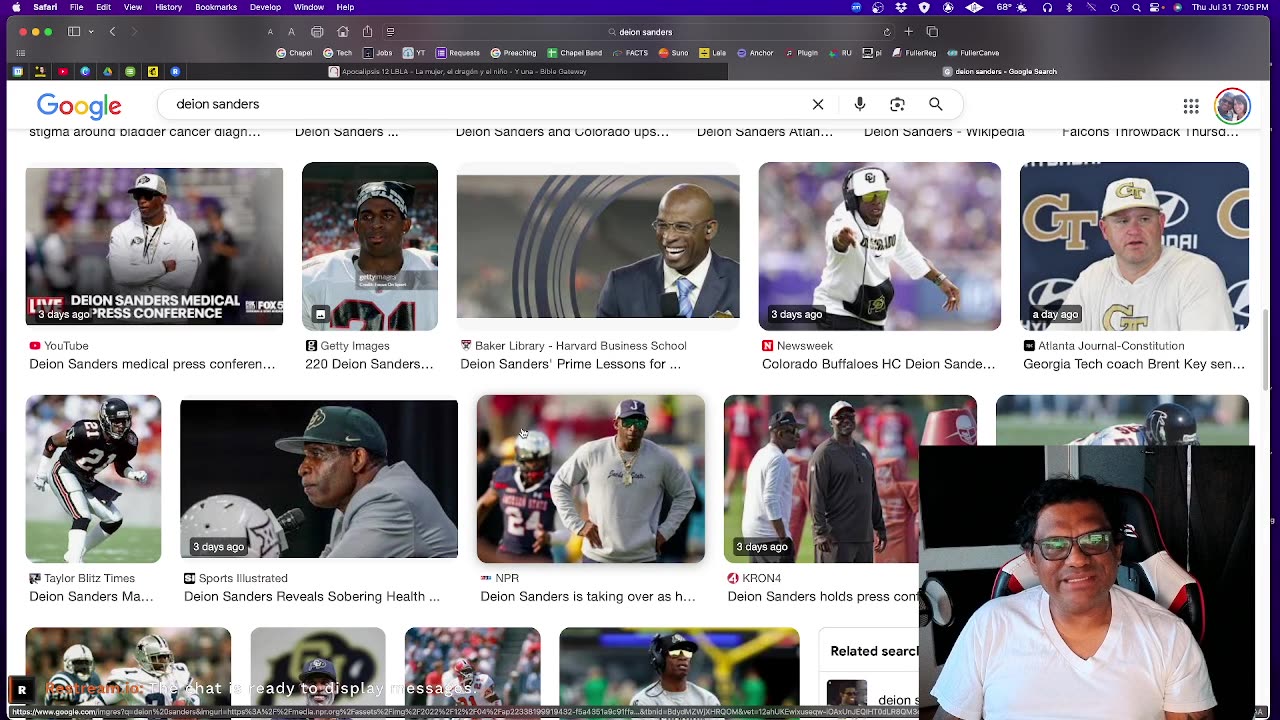
Task: Reload the page with the refresh icon
Action: click(886, 32)
